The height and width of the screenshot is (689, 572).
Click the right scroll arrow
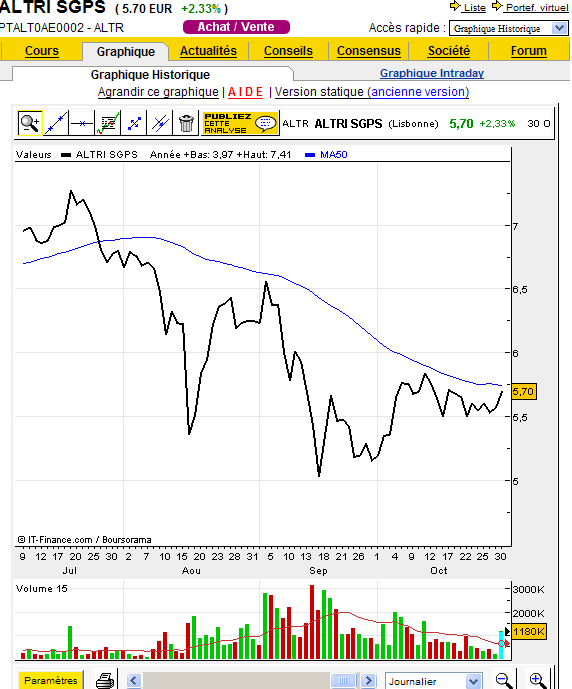point(369,681)
